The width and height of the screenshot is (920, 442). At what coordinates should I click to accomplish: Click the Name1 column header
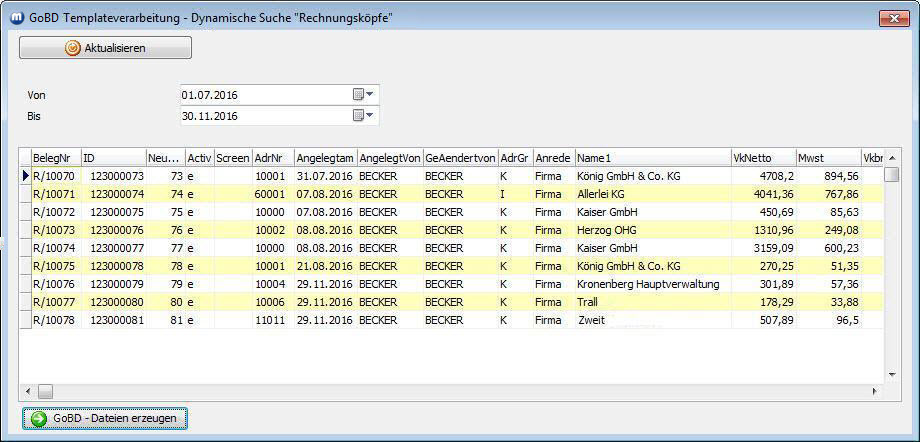[650, 158]
